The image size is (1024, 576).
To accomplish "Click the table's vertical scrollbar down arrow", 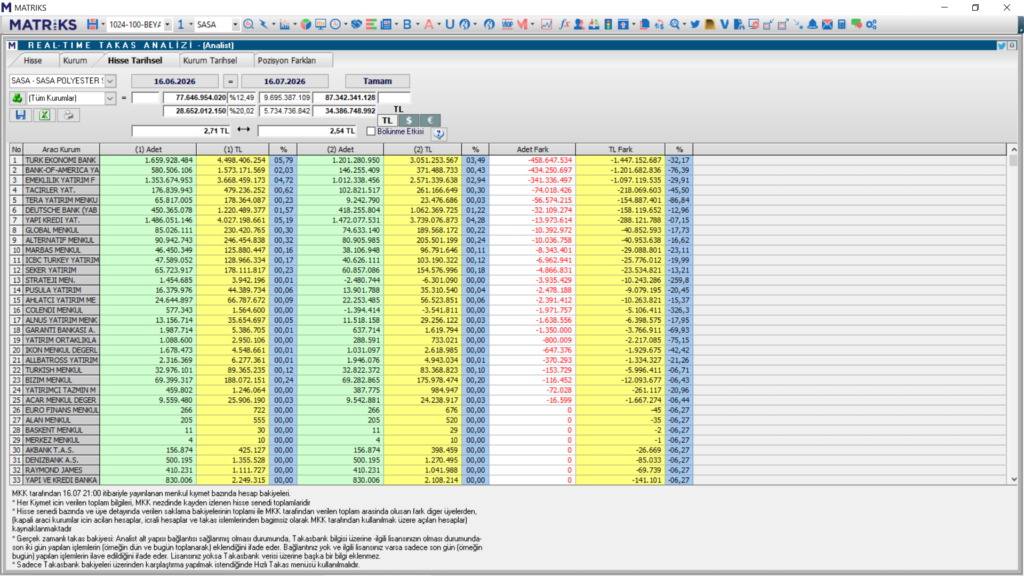I will 1014,479.
